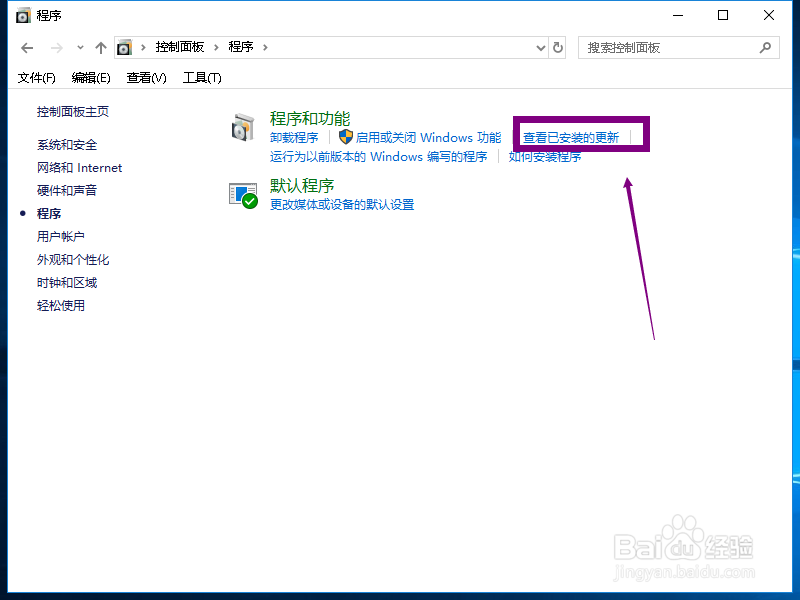Click the Control Panel icon in the breadcrumb bar
800x600 pixels.
tap(124, 46)
